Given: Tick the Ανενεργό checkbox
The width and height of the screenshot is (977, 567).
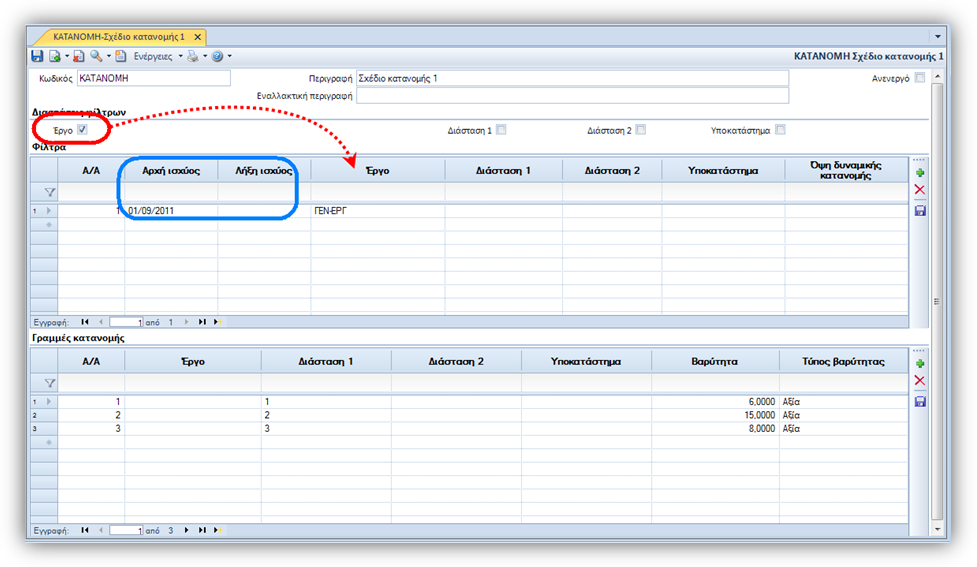Looking at the screenshot, I should (x=920, y=78).
